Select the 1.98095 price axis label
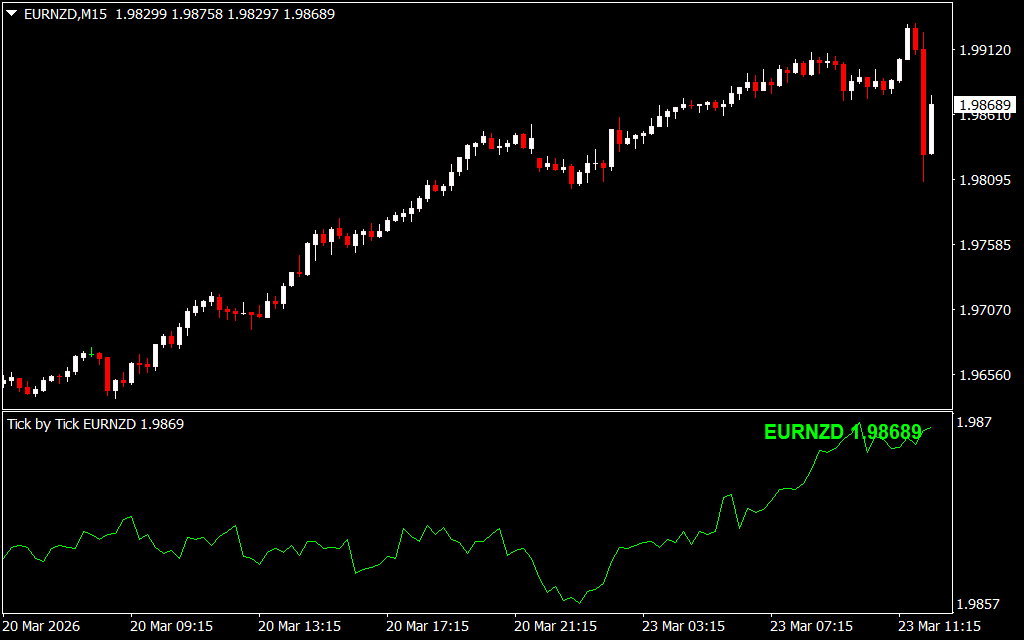Screen dimensions: 1024x640 986,180
